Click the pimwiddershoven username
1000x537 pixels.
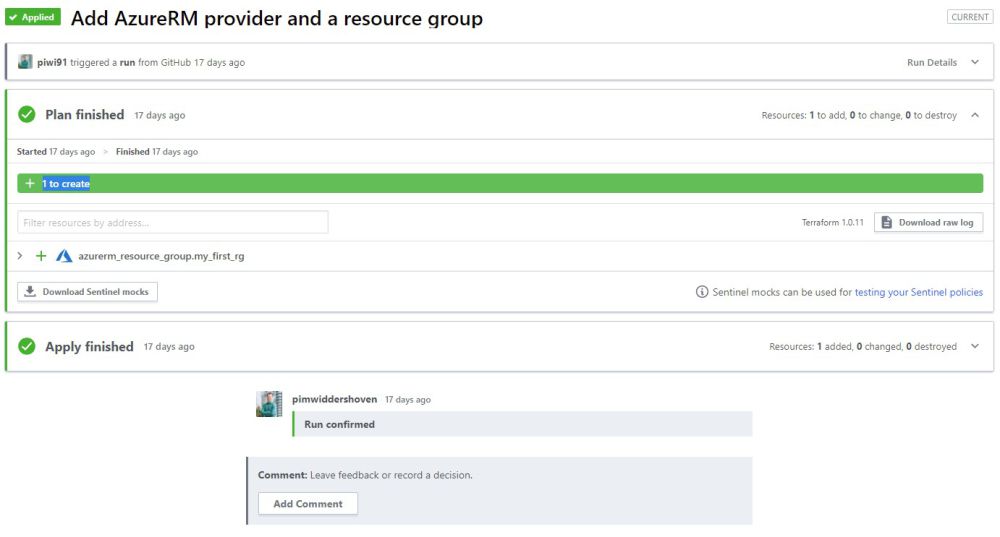click(334, 399)
